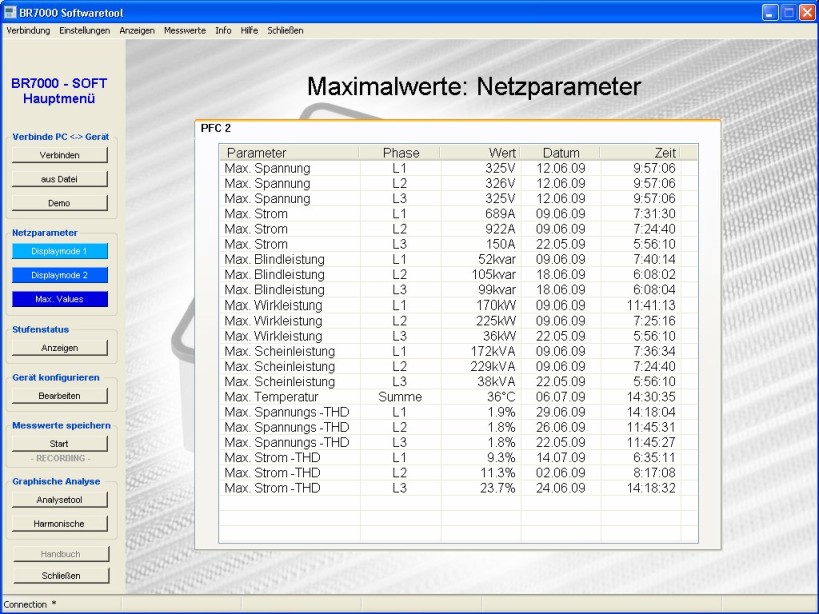Image resolution: width=819 pixels, height=614 pixels.
Task: Open the Einstellungen menu
Action: pyautogui.click(x=85, y=30)
